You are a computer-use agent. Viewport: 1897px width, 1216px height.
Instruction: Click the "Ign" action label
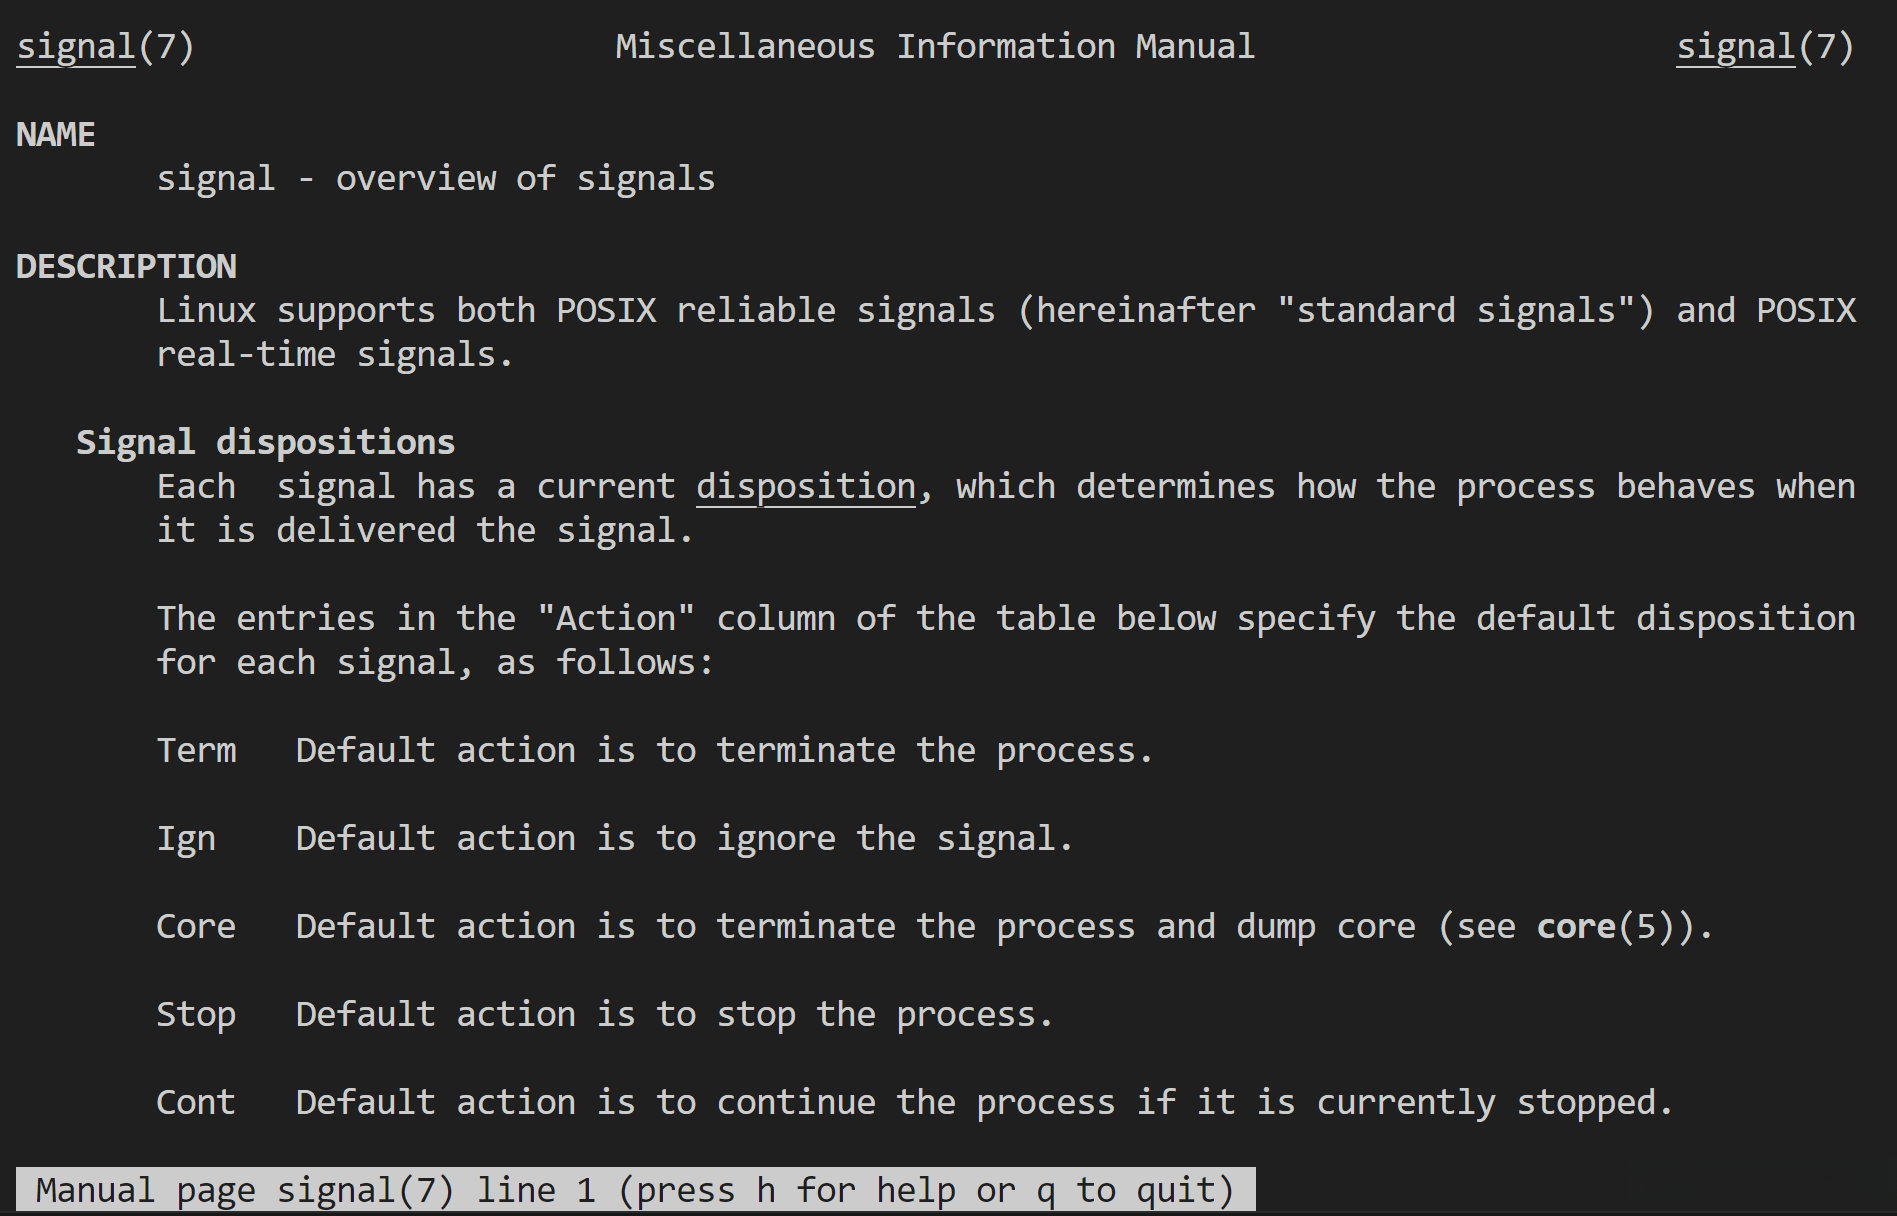coord(186,839)
